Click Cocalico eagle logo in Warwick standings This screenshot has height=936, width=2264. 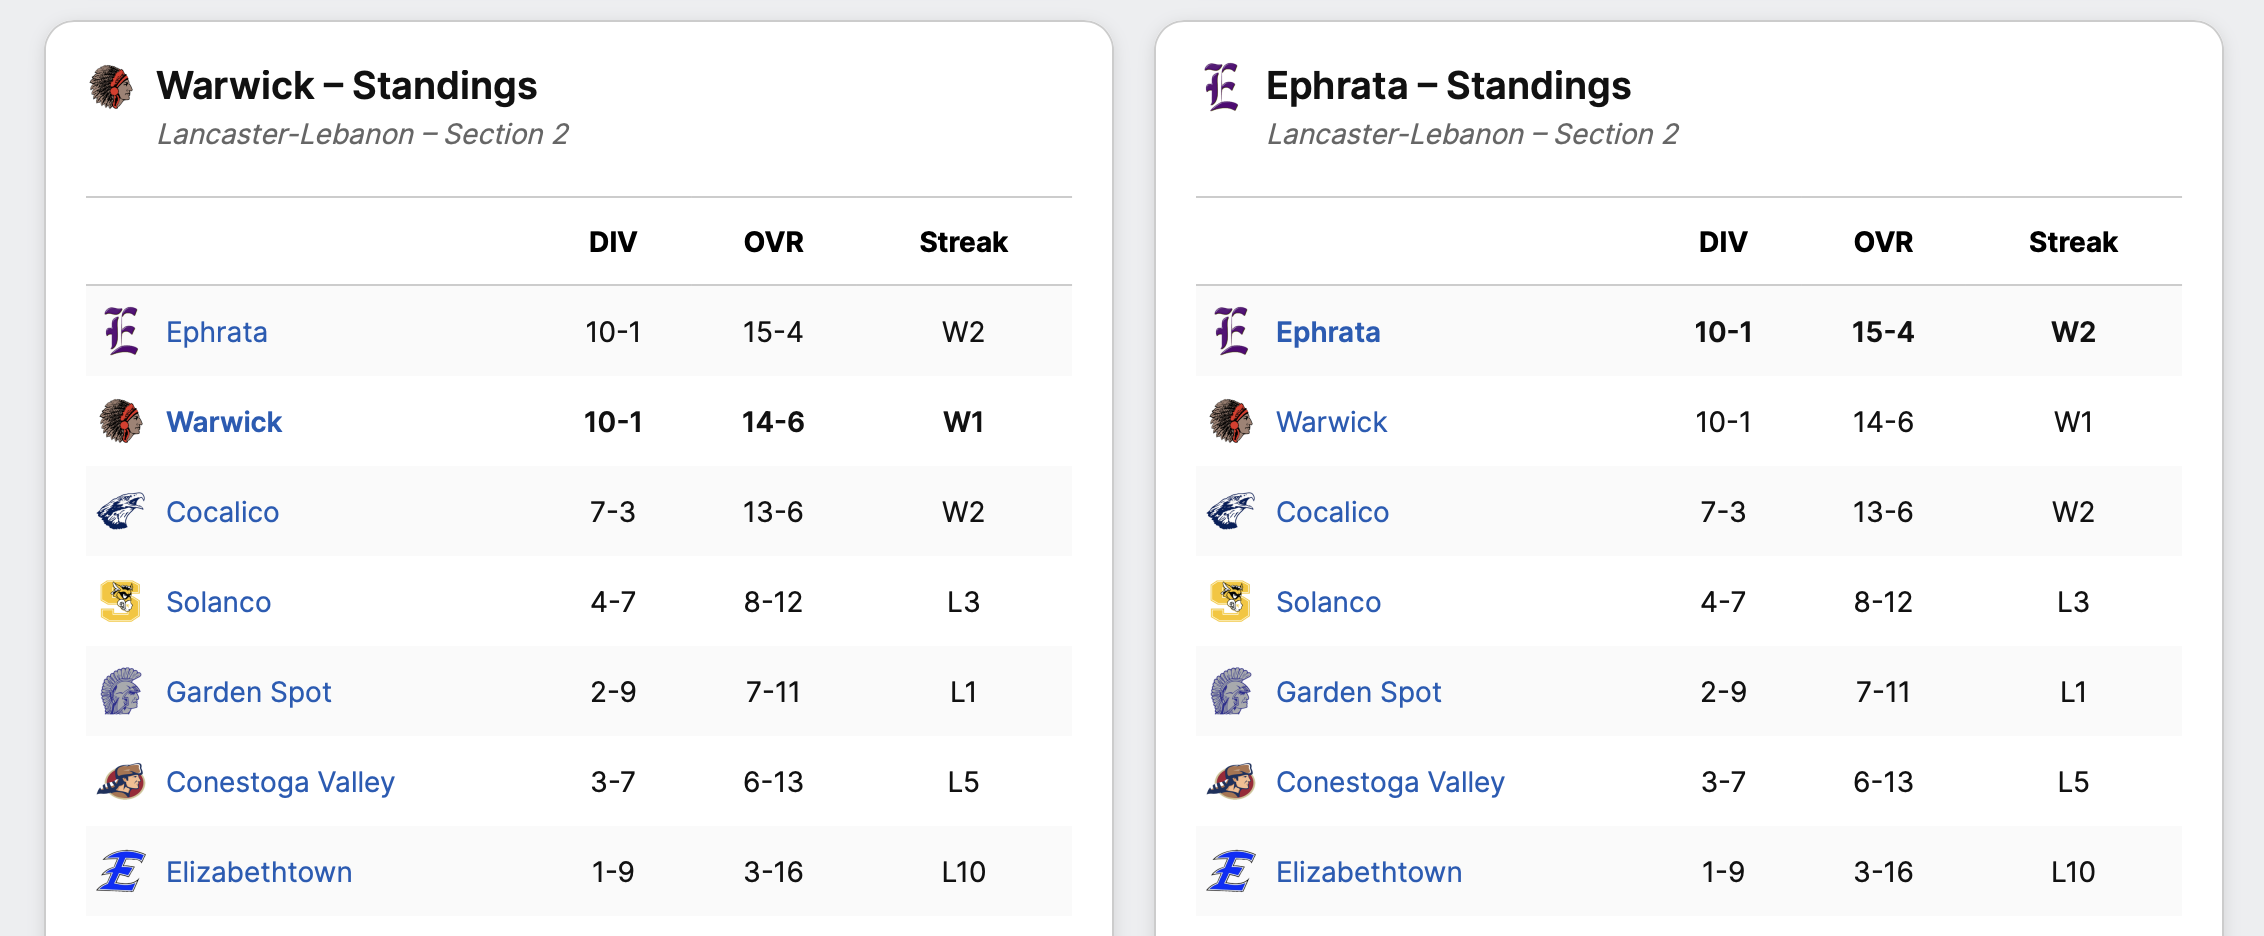(121, 512)
